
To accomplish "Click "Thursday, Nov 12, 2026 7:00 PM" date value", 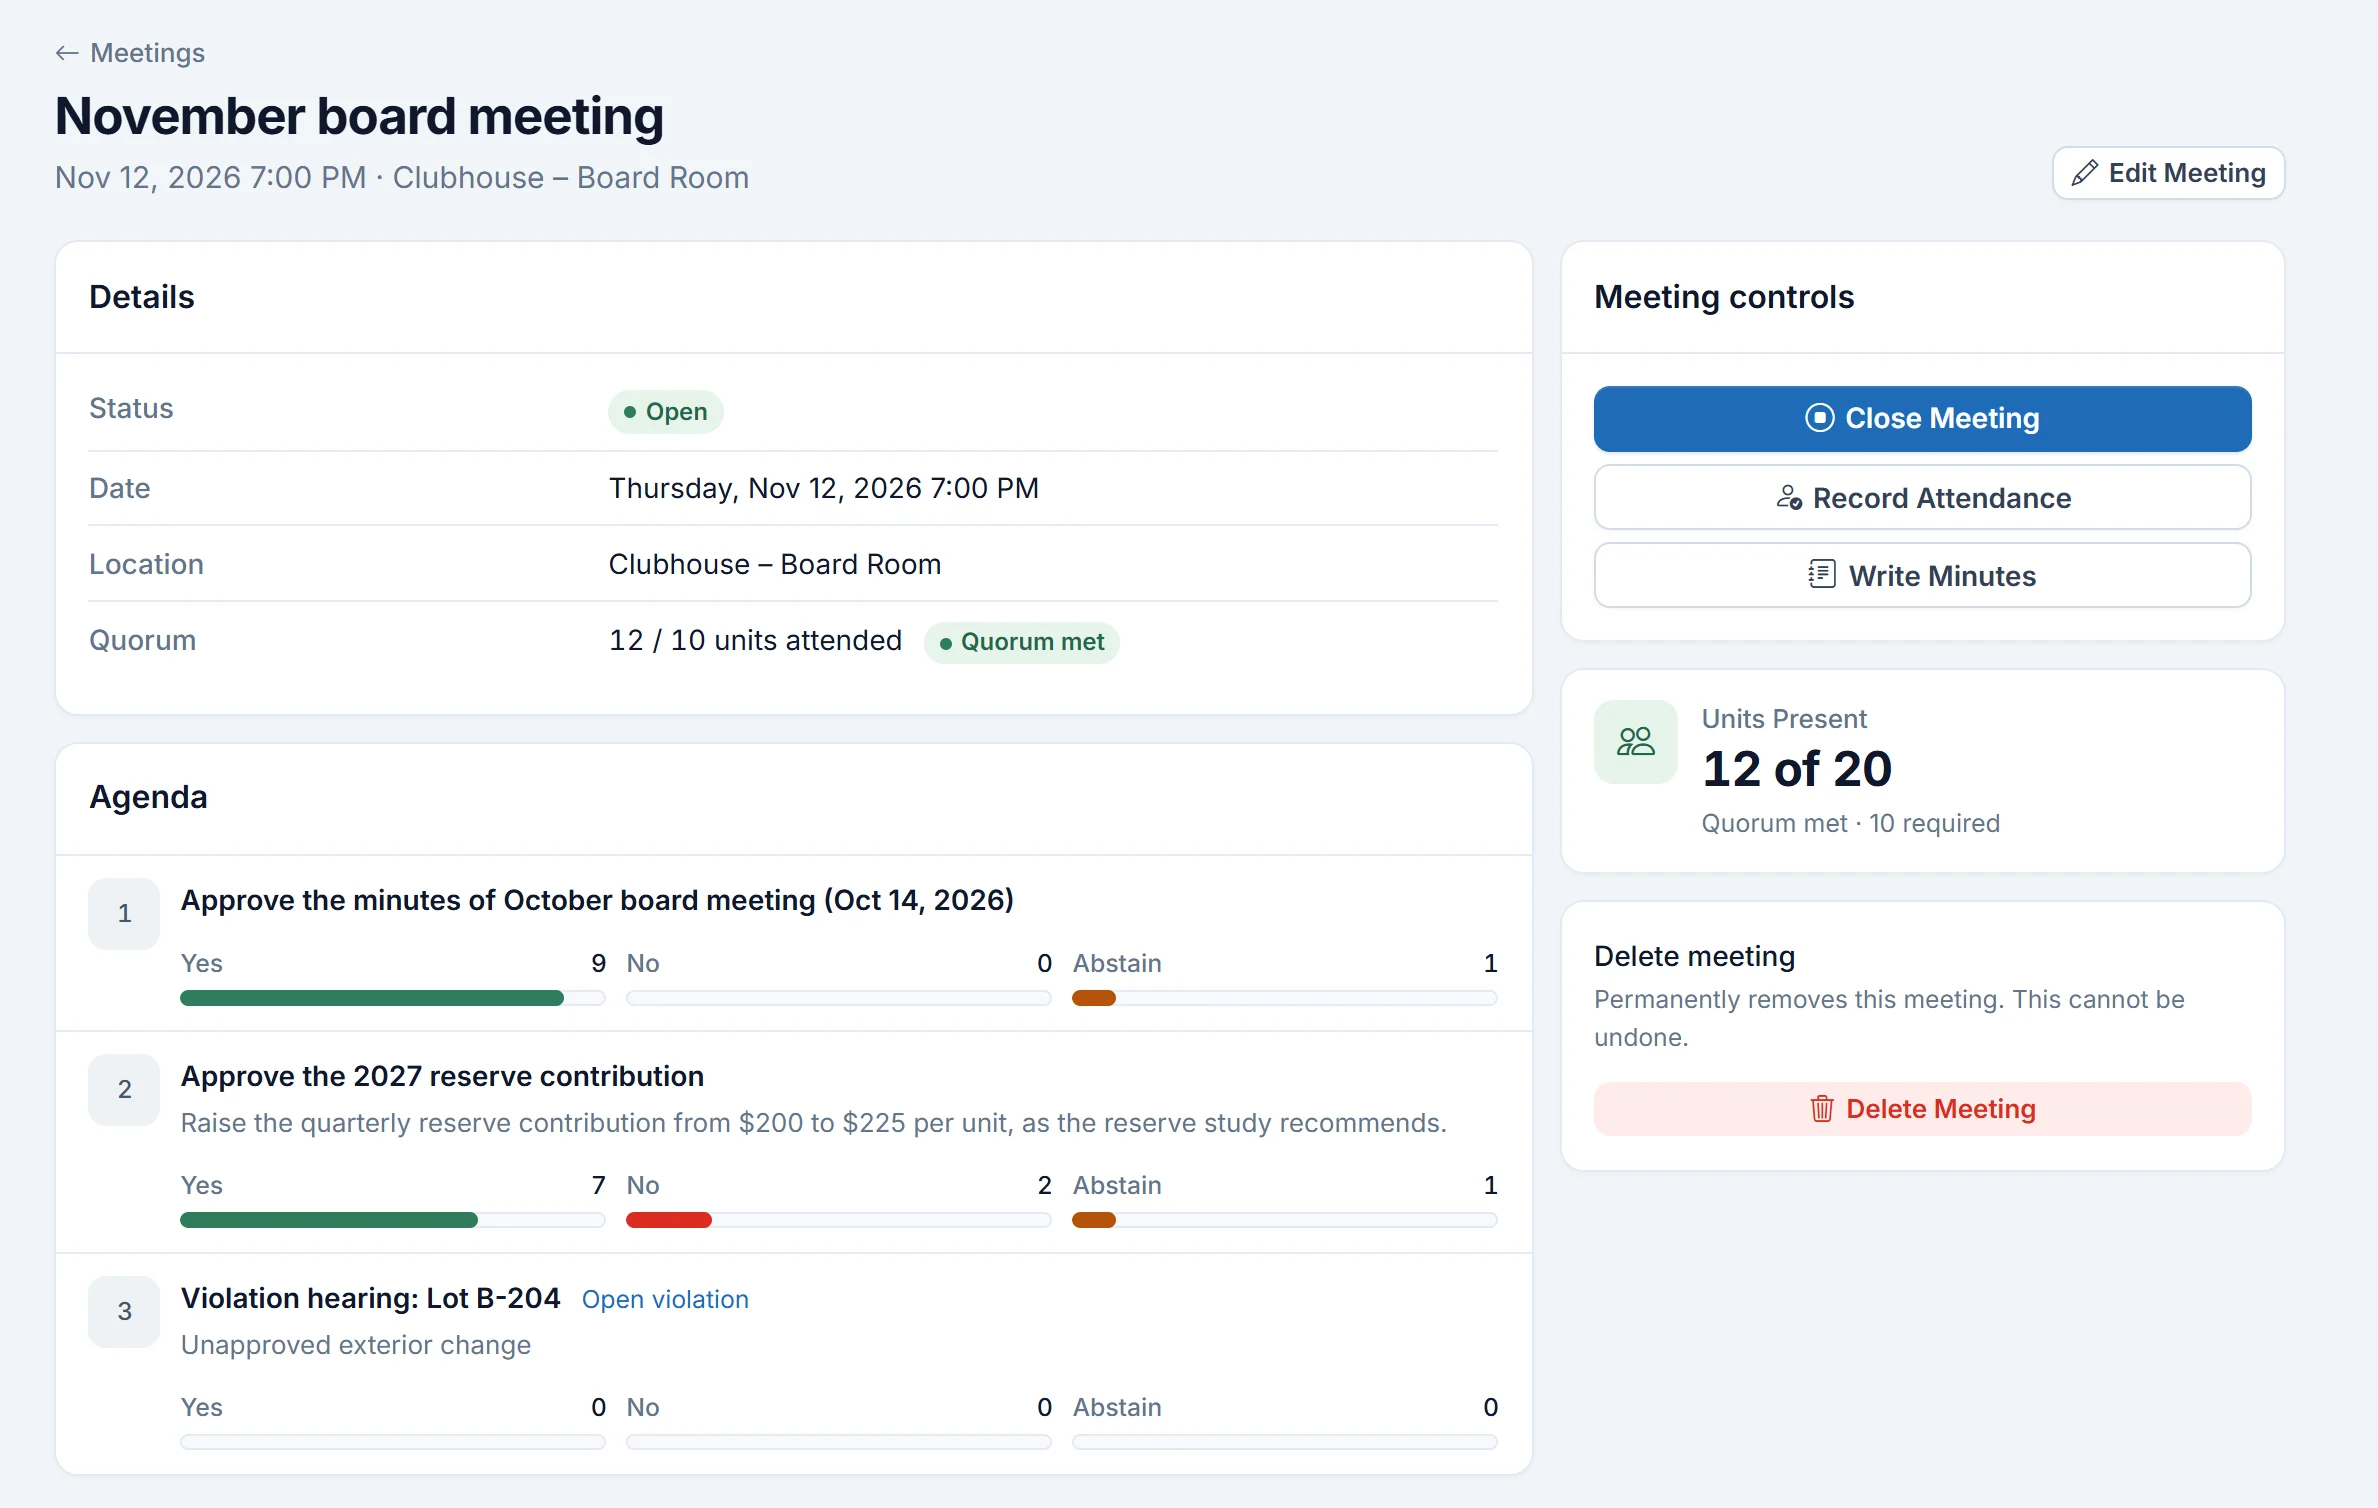I will click(824, 488).
